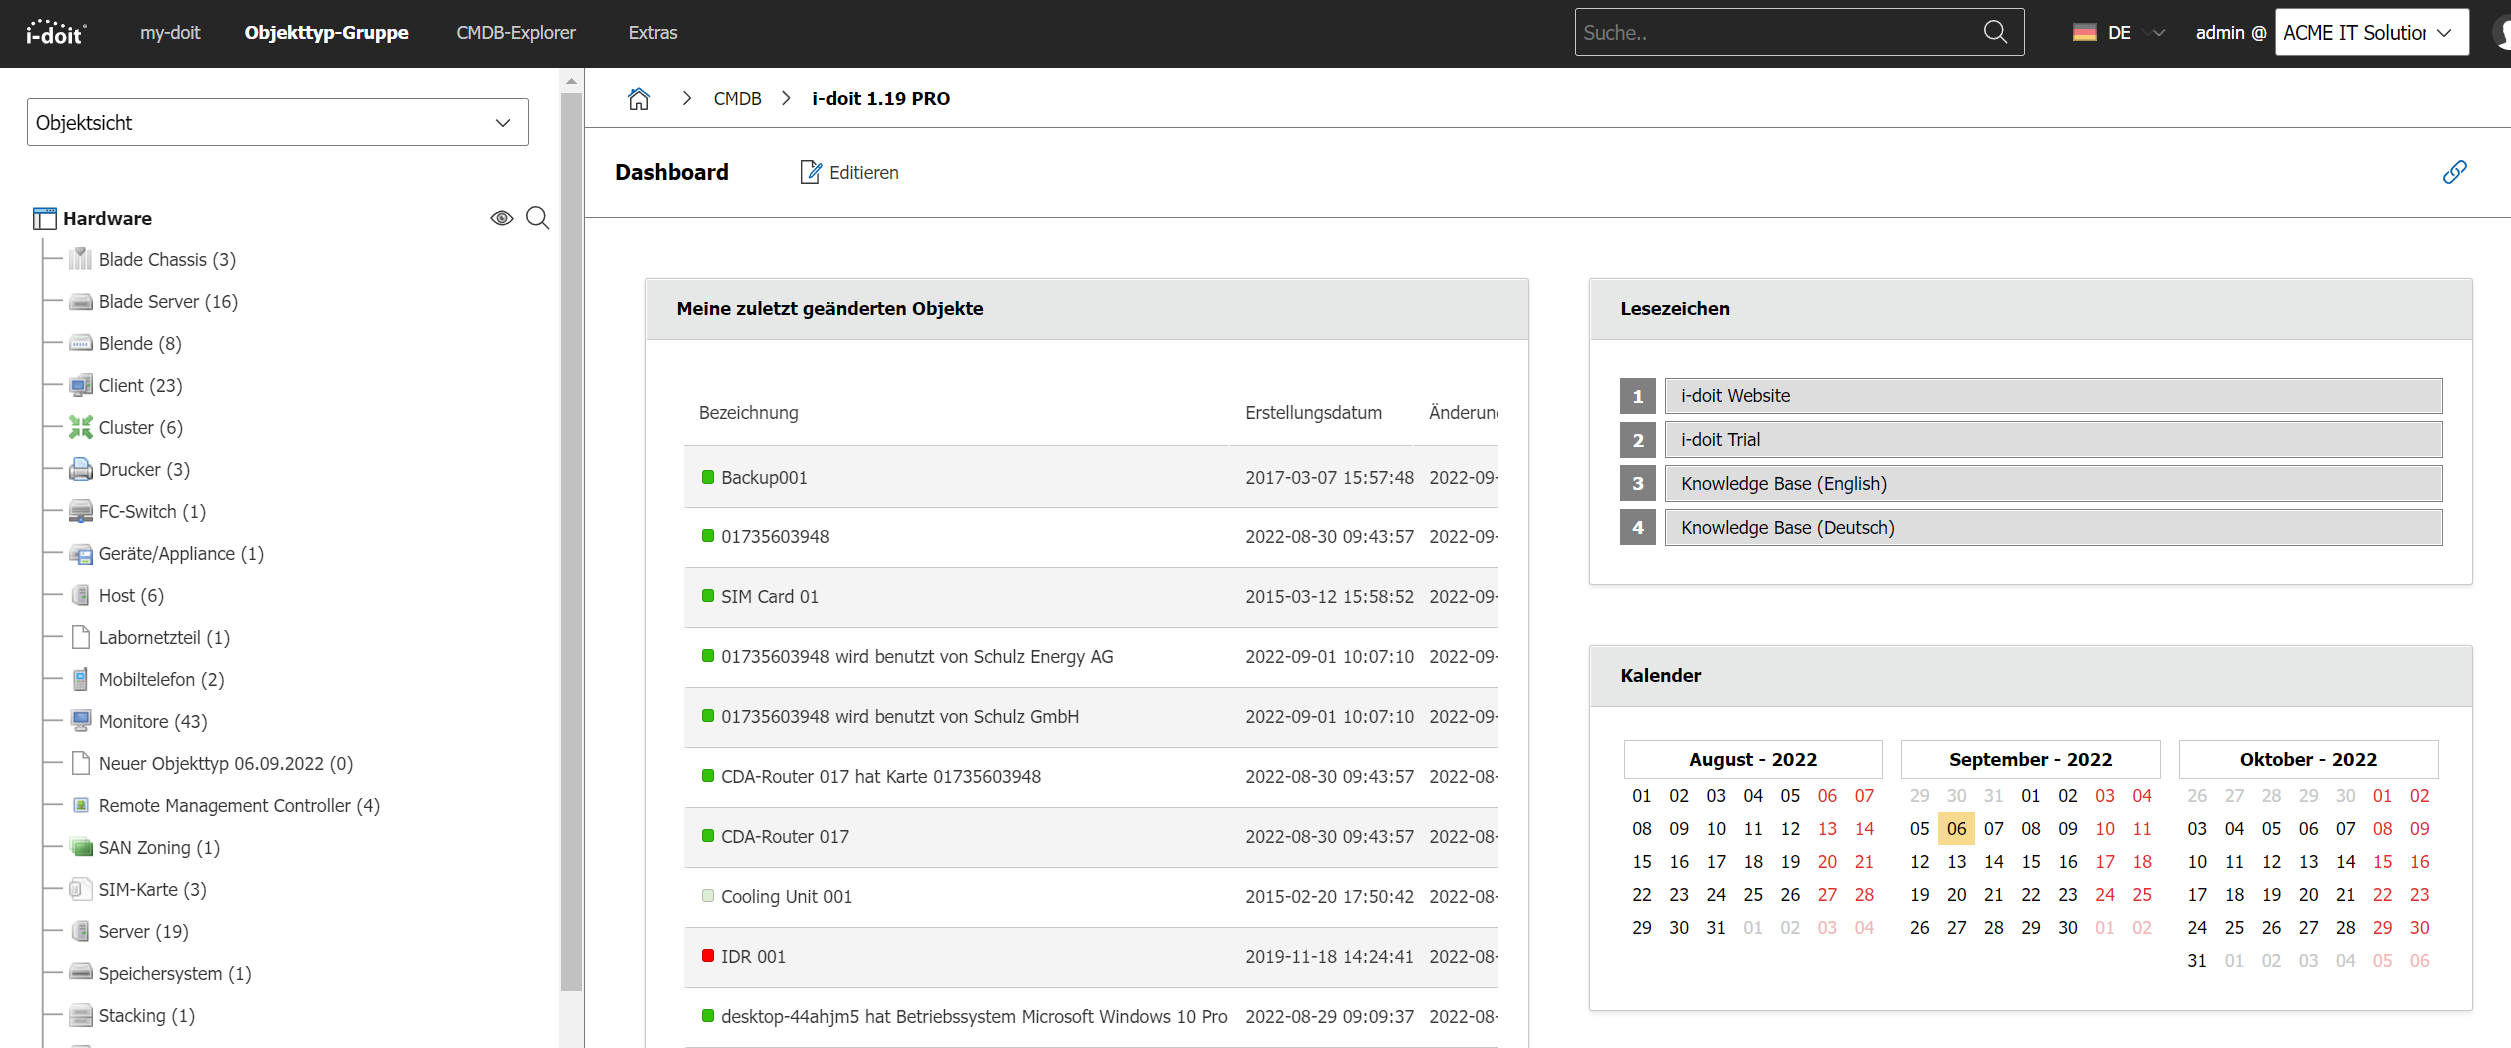Open the CMDB-Explorer menu

(516, 32)
